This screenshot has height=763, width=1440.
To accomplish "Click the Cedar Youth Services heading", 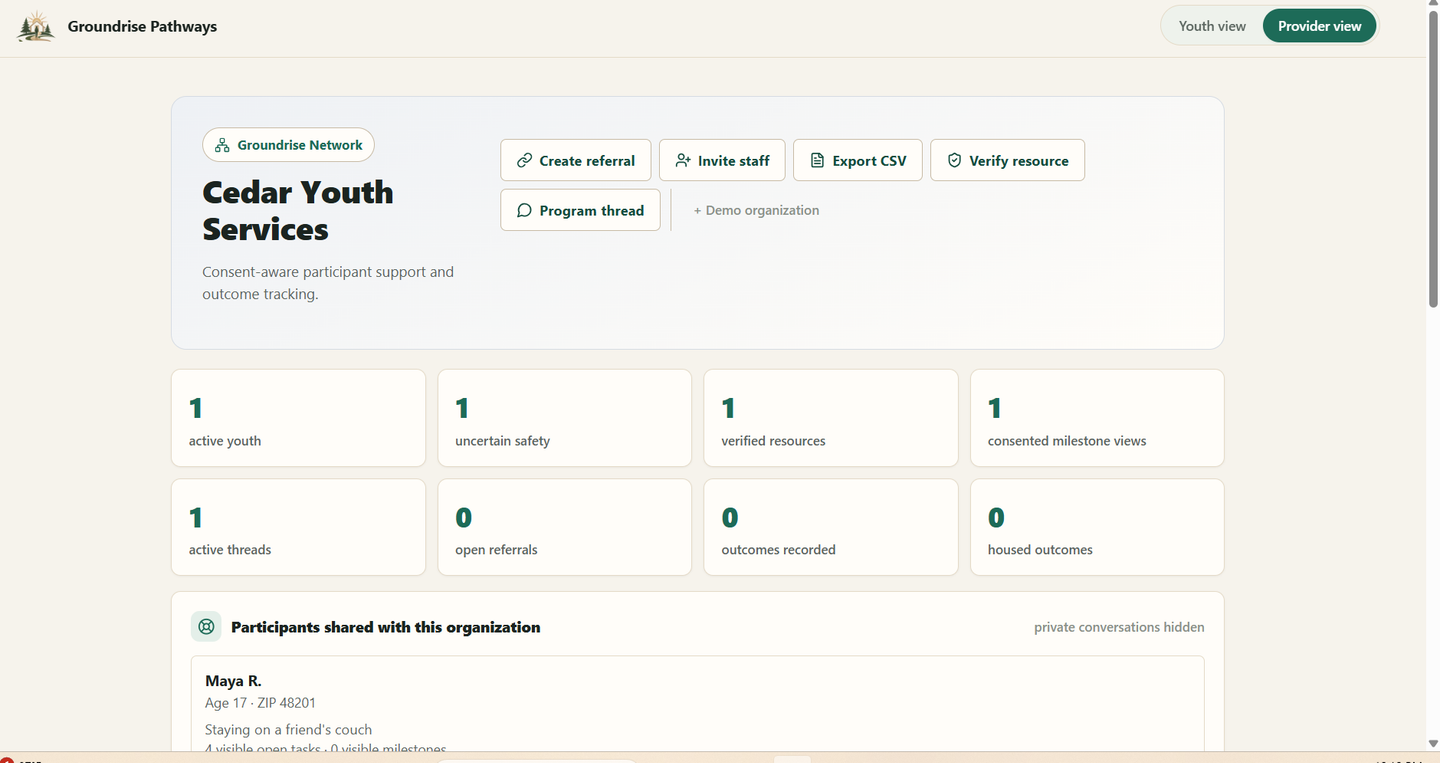I will (298, 211).
